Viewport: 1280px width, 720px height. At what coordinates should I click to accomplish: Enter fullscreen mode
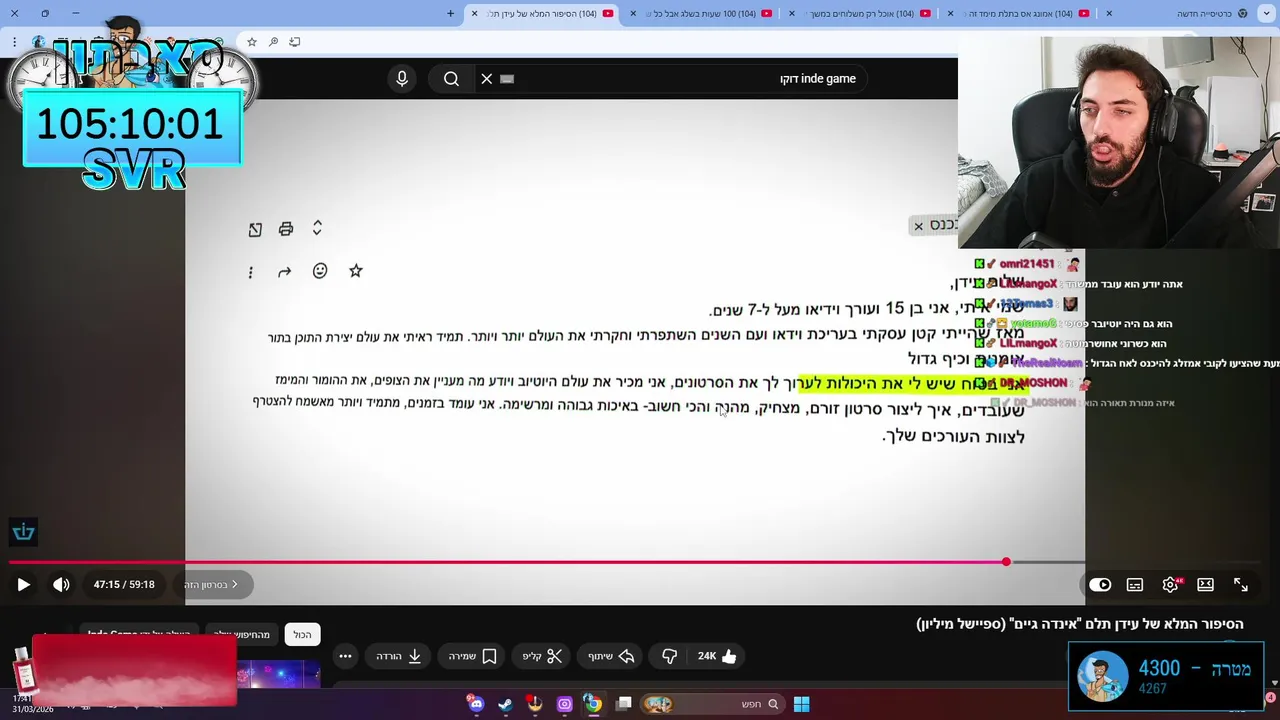1241,585
